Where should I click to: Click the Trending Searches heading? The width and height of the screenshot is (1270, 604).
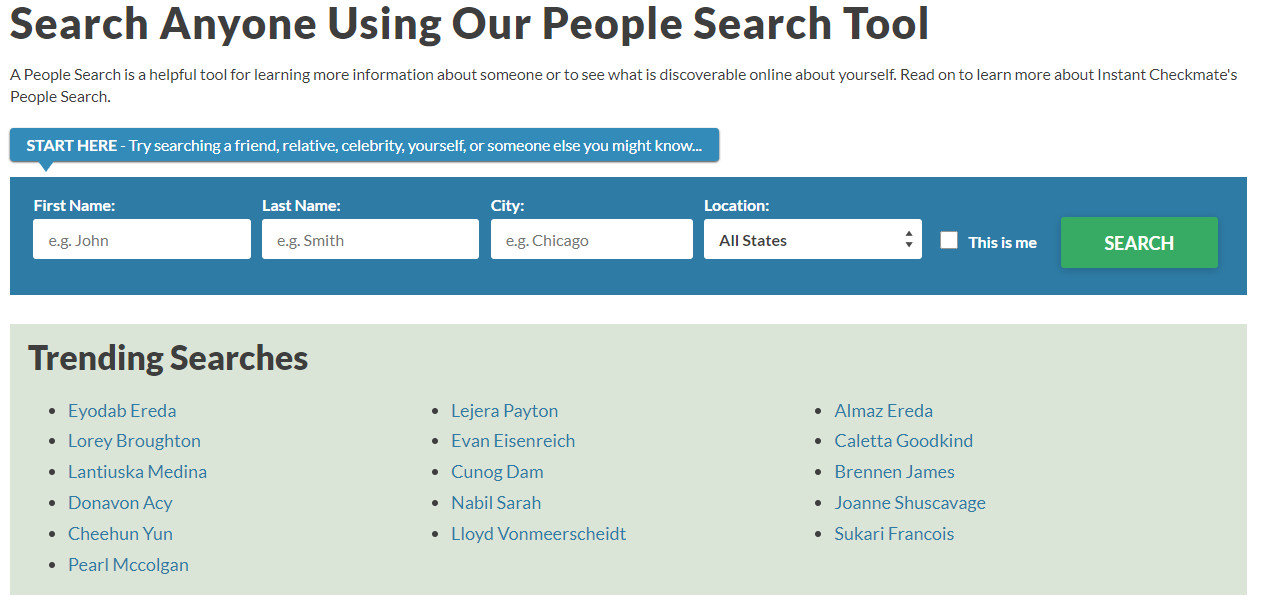[x=168, y=358]
